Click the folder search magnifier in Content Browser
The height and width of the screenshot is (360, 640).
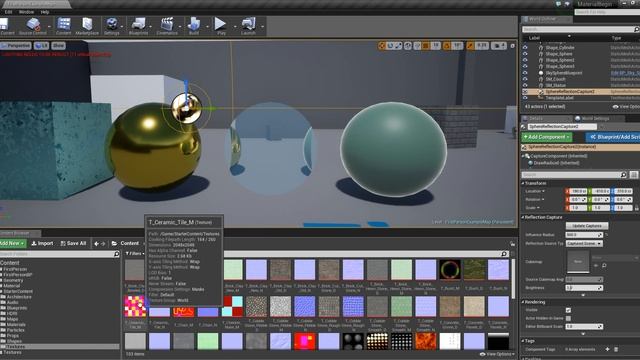(116, 254)
